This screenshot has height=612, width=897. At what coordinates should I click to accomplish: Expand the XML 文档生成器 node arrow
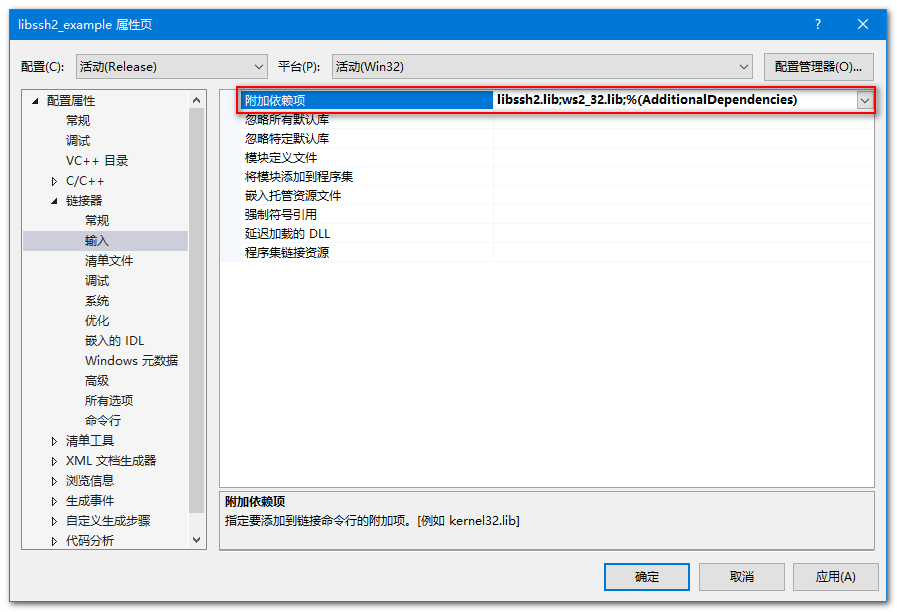[54, 461]
